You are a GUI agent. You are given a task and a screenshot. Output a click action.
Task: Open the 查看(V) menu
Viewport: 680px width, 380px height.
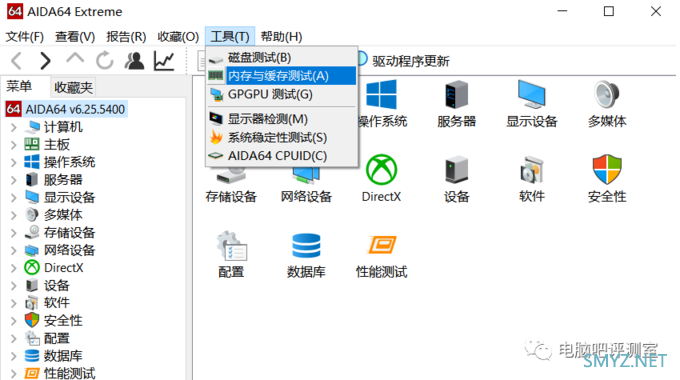point(75,37)
